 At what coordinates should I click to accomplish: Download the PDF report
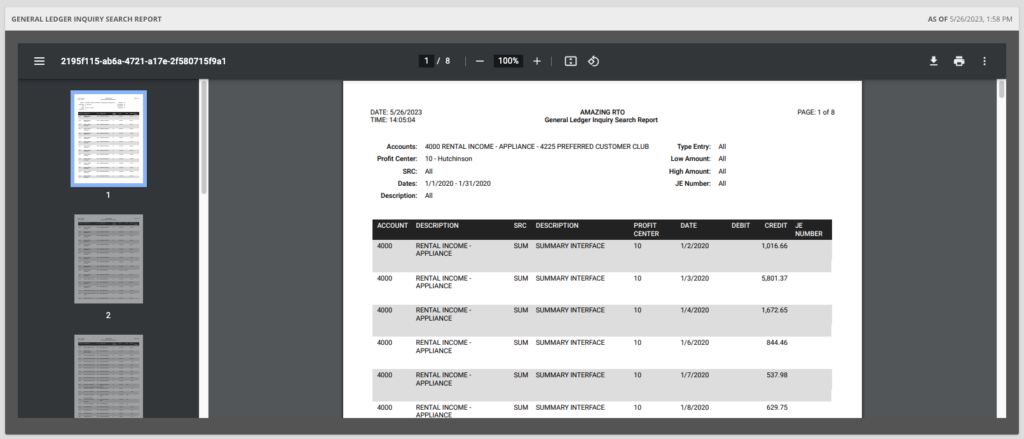[933, 61]
